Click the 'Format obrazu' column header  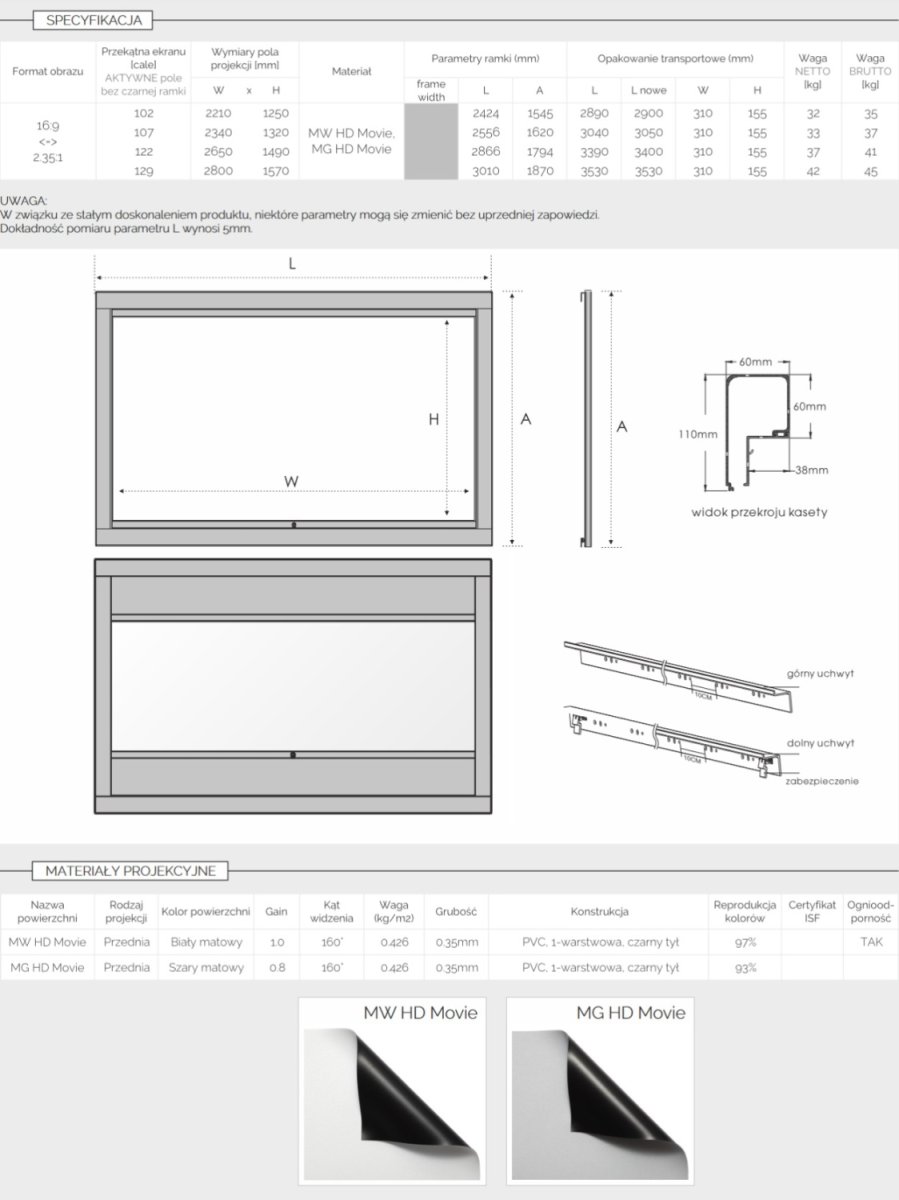click(48, 72)
